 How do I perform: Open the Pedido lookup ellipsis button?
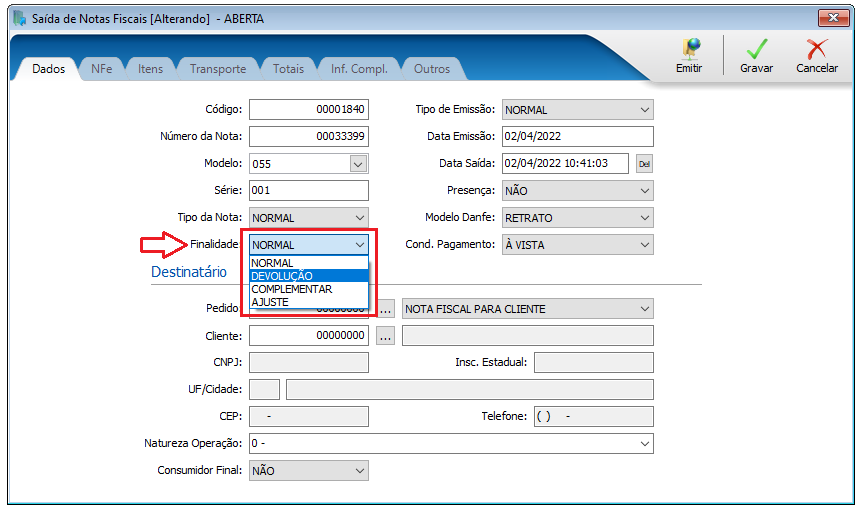click(386, 309)
